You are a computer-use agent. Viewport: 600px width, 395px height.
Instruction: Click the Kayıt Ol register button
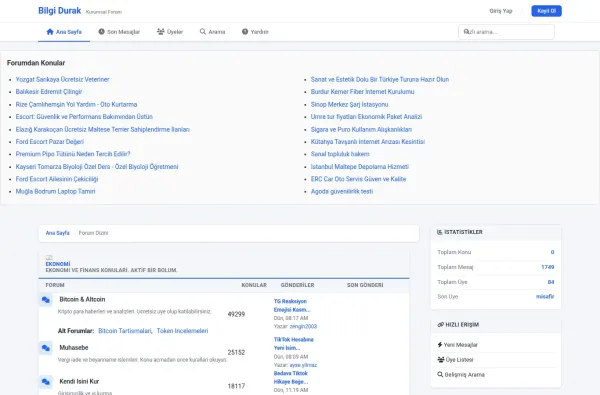(546, 11)
